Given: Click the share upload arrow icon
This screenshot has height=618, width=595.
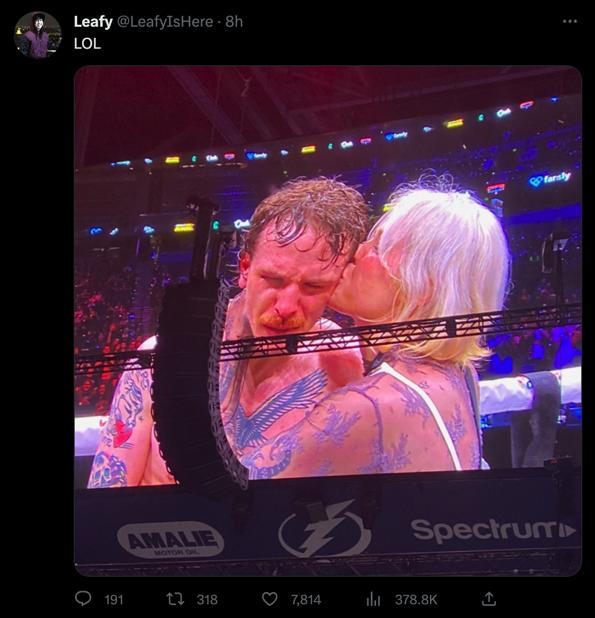Looking at the screenshot, I should [489, 599].
